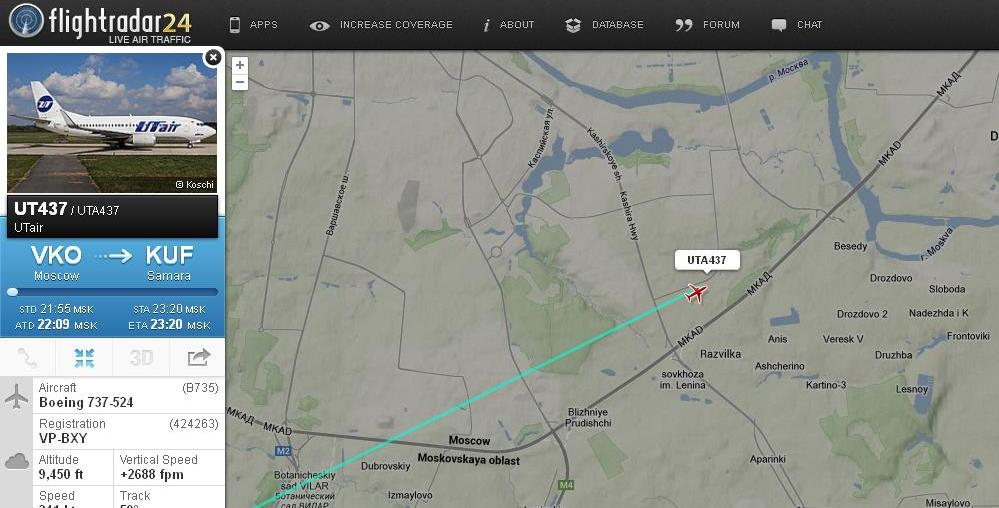
Task: Open the Chat link
Action: (x=796, y=25)
